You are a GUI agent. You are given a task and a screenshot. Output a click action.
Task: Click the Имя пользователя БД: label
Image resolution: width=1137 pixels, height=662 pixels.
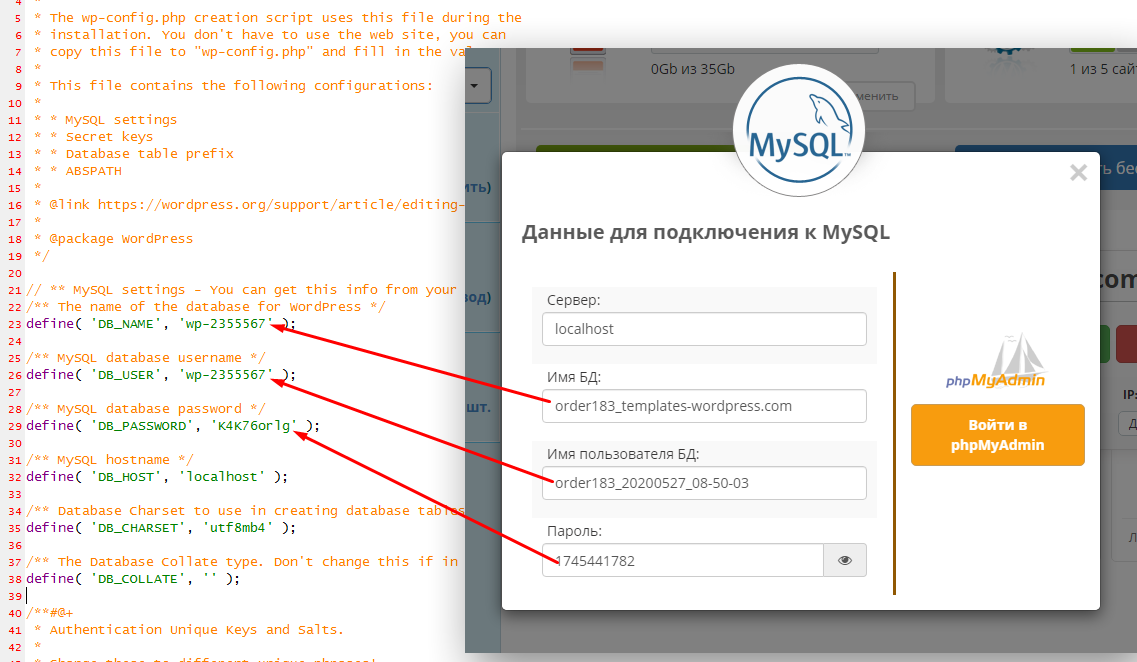coord(623,454)
